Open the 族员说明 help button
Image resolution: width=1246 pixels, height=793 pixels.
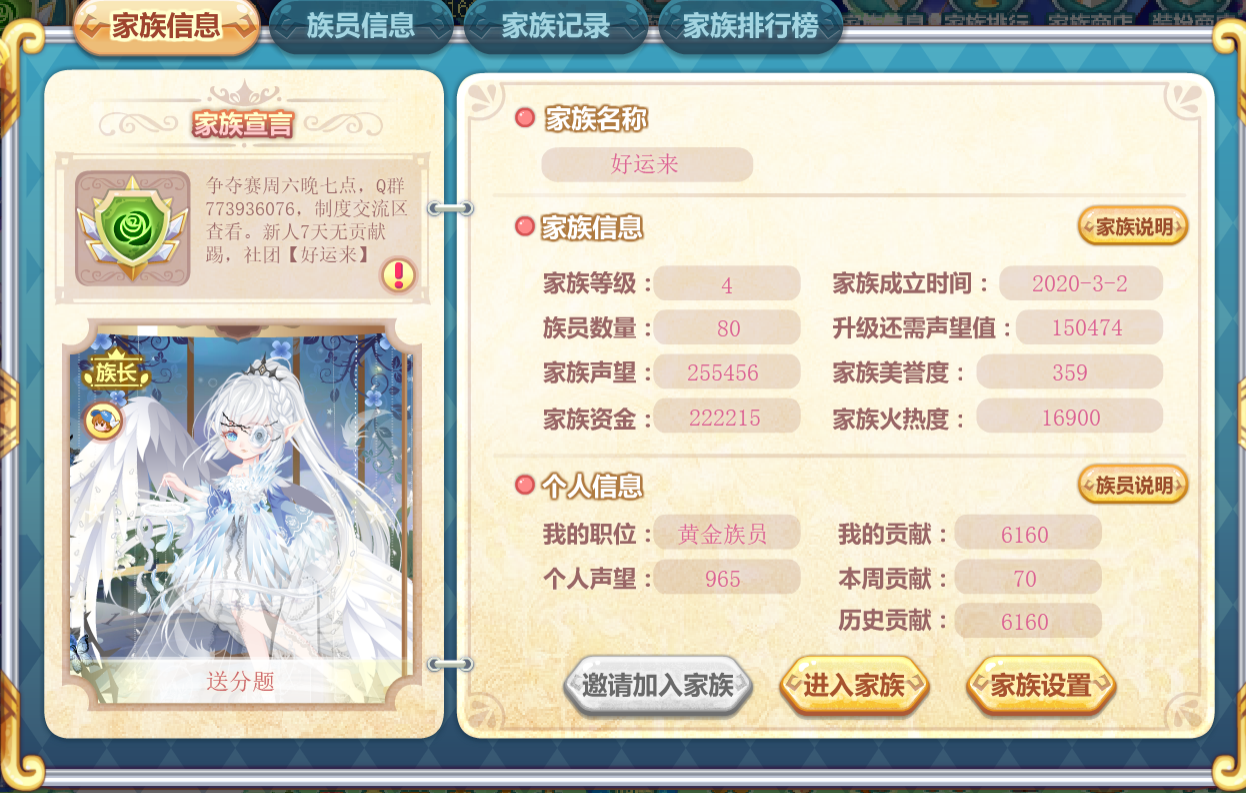(1133, 485)
